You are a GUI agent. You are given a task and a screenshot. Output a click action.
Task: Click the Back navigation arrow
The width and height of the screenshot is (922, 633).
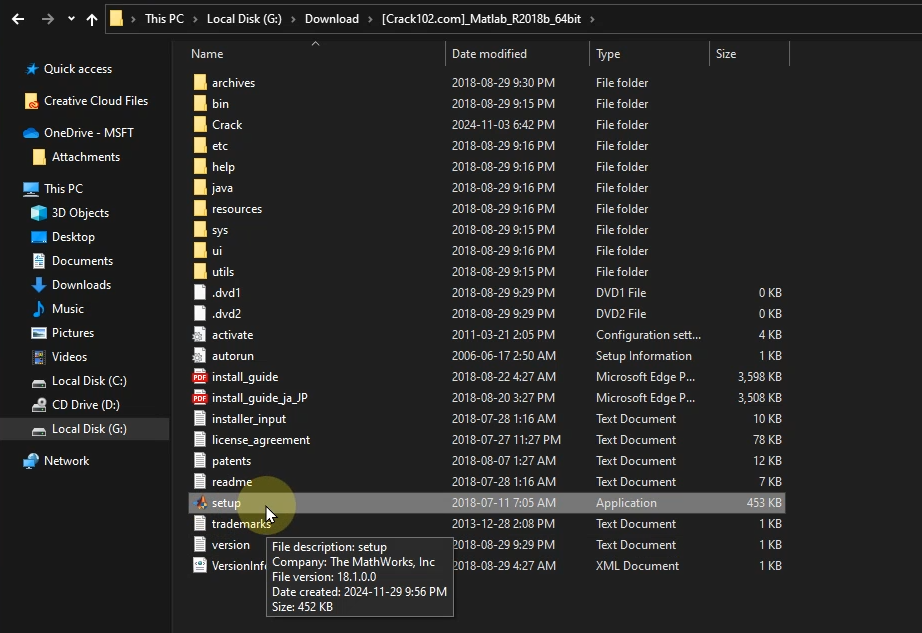(x=17, y=19)
